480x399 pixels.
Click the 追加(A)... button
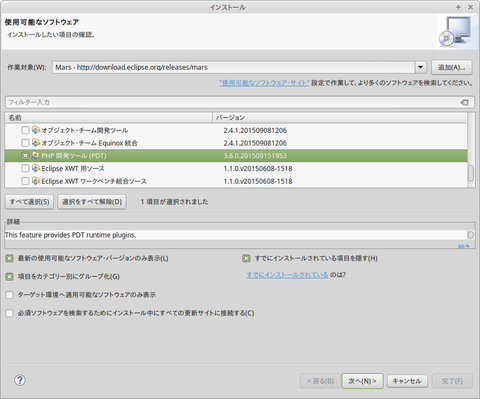(x=452, y=67)
